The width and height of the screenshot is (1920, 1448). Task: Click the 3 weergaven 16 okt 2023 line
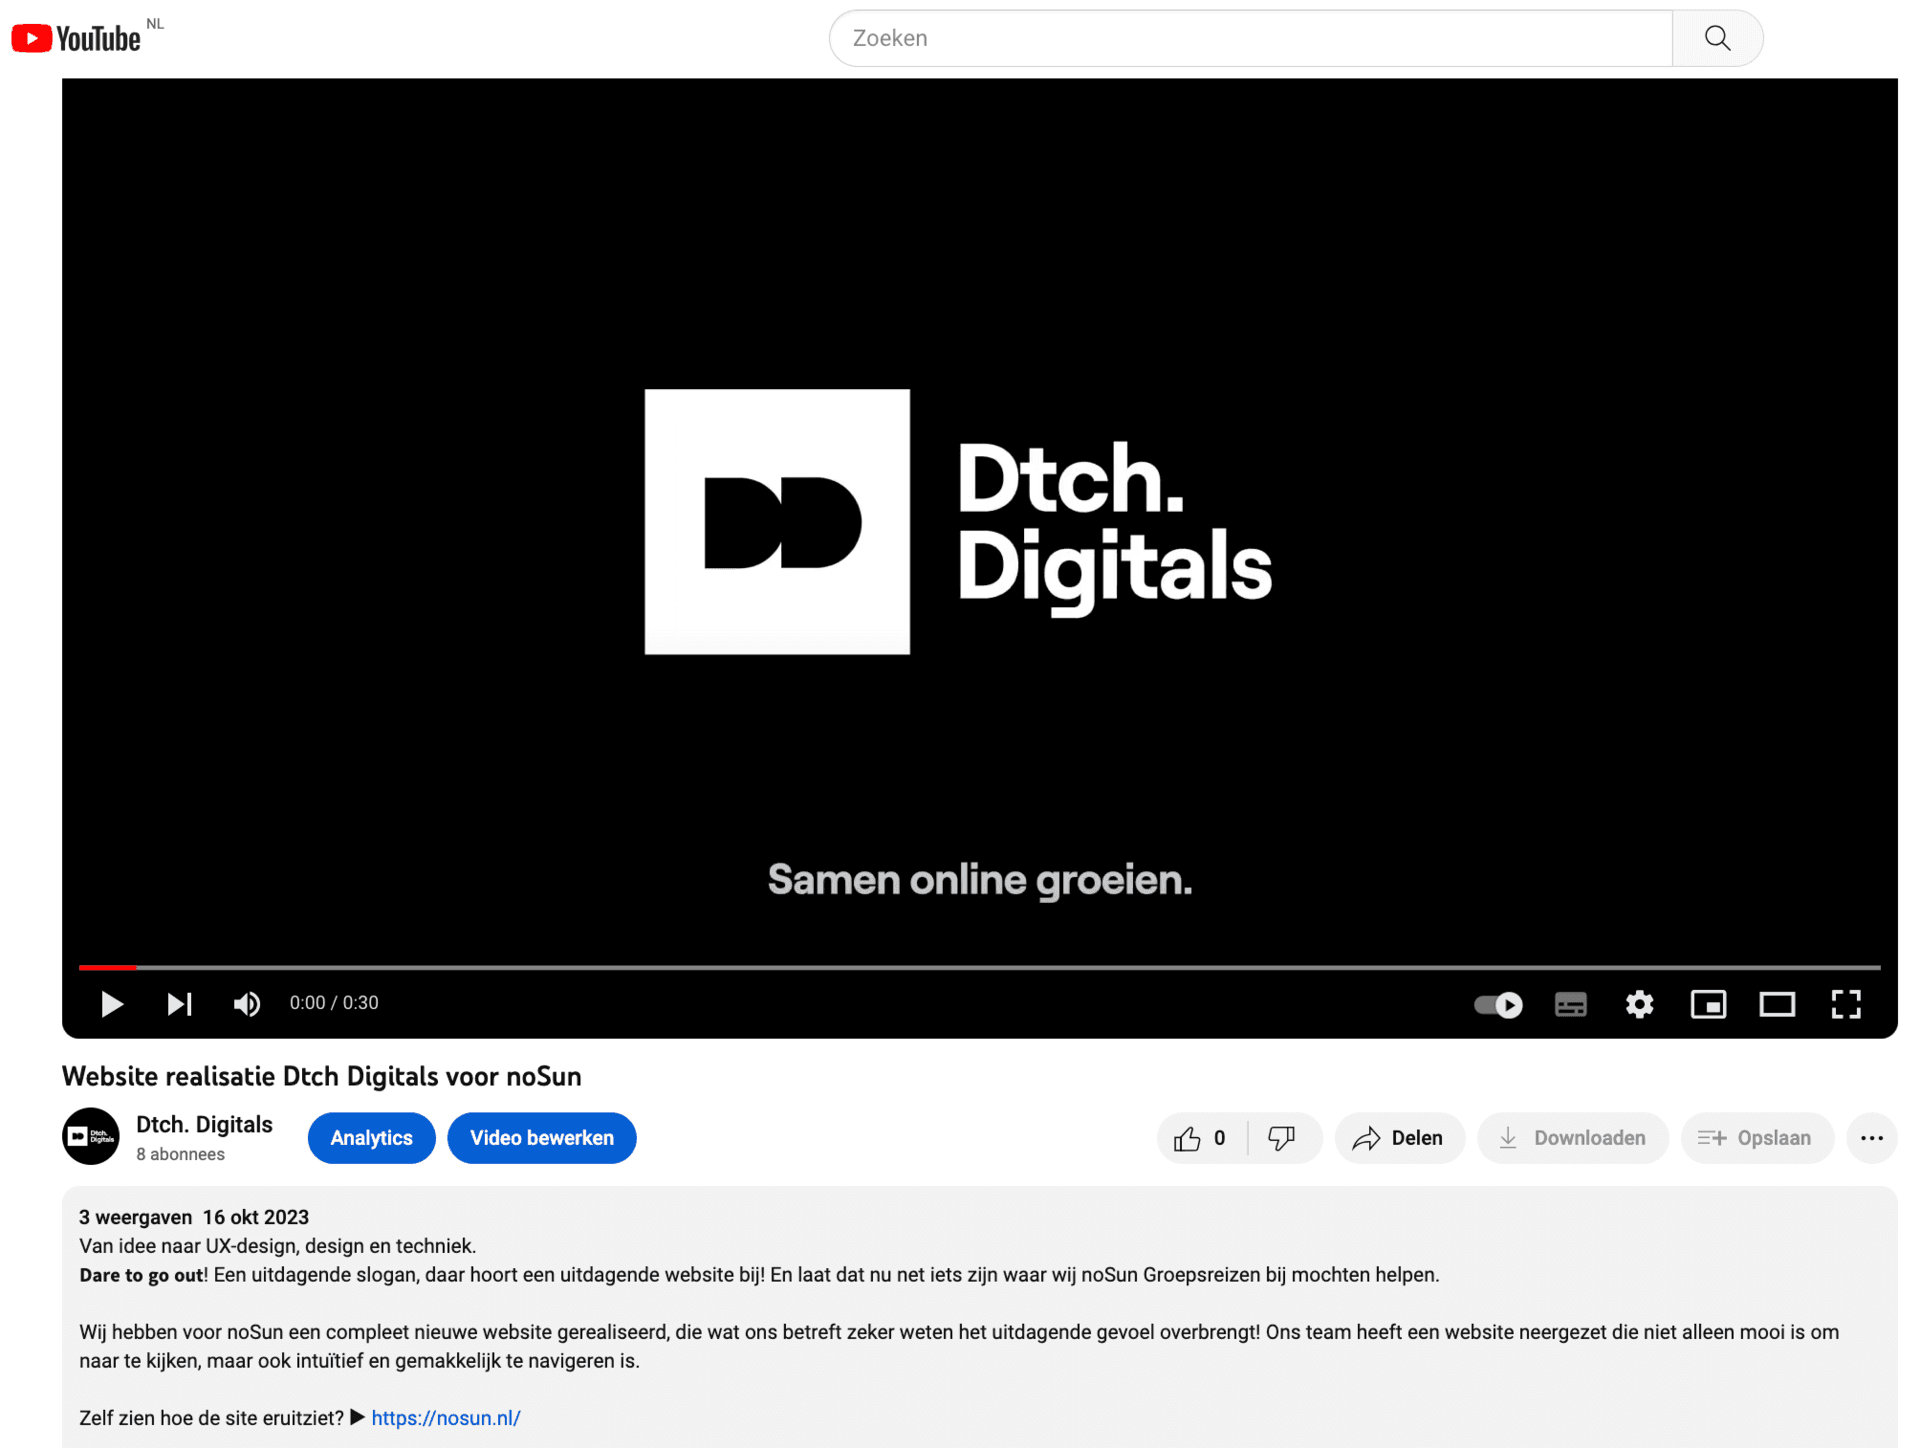pyautogui.click(x=194, y=1217)
